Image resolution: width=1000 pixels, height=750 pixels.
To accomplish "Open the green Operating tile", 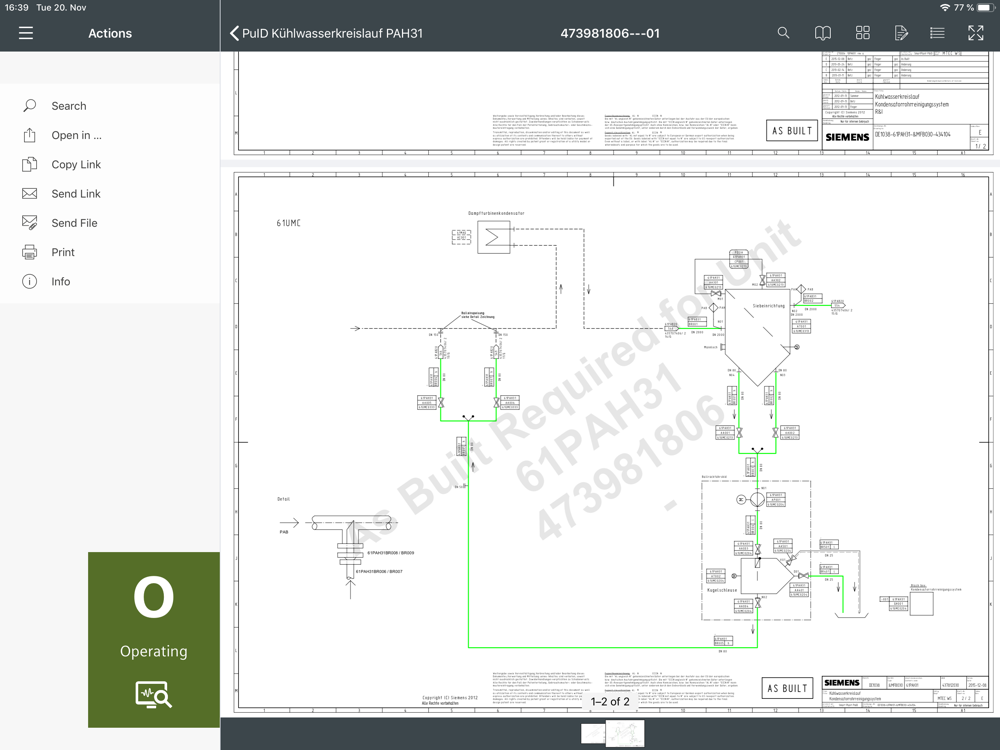I will (154, 640).
